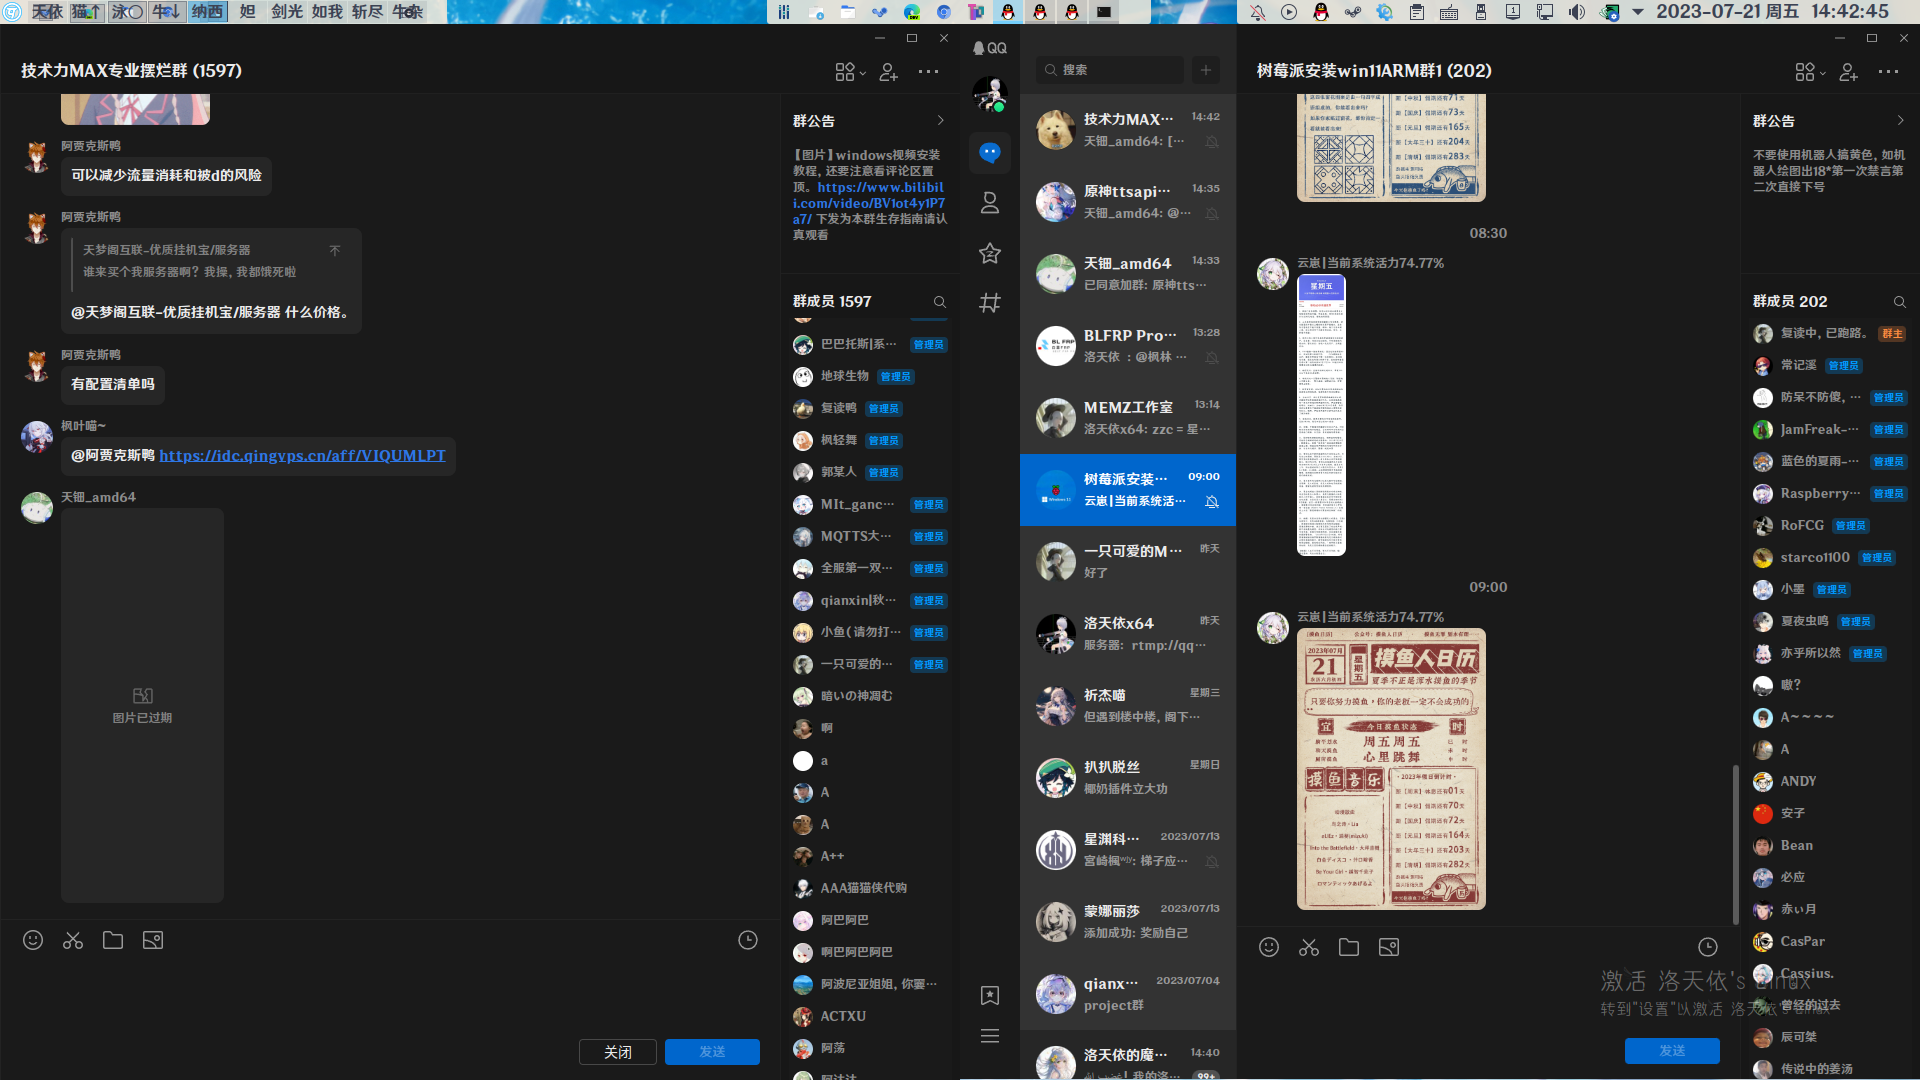Open the favorites star in the sidebar
The height and width of the screenshot is (1080, 1920).
point(990,253)
